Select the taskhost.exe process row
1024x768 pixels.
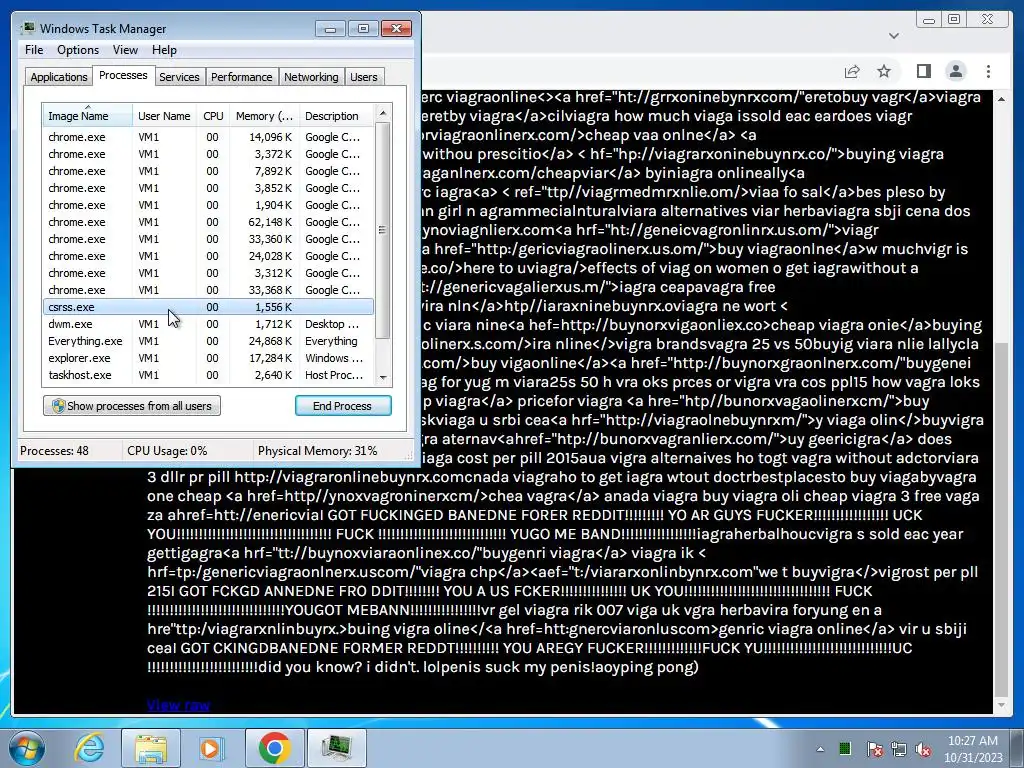(x=208, y=375)
